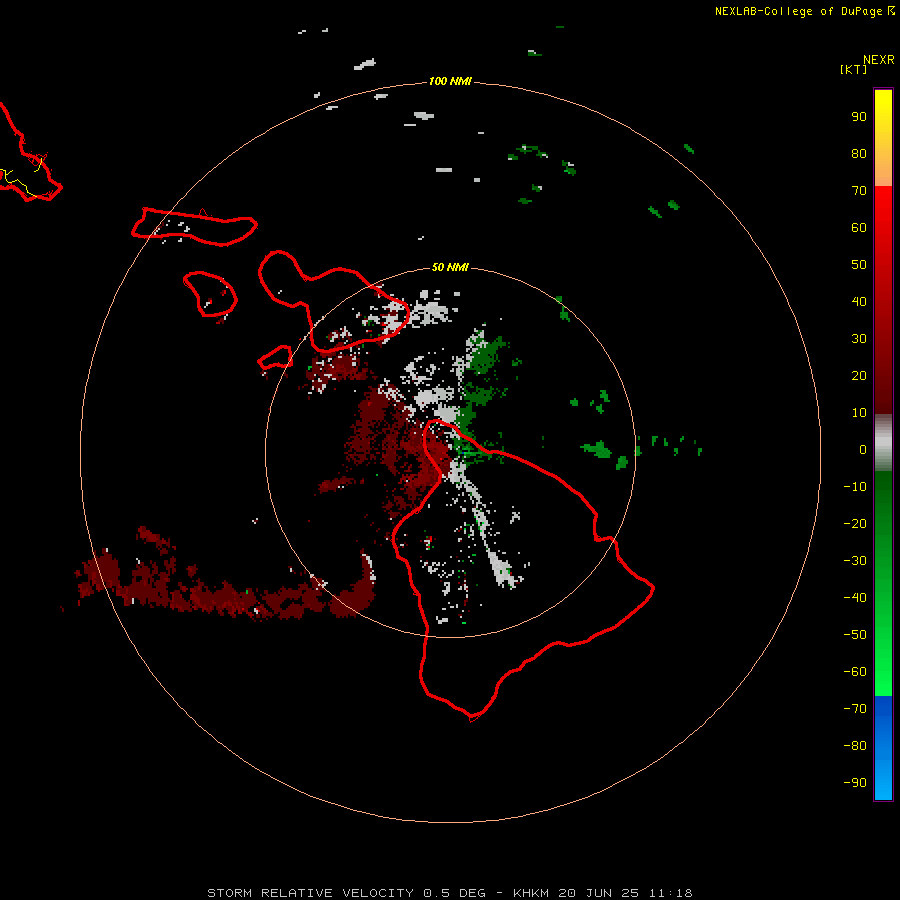Click the -50 value on the velocity scale
This screenshot has height=900, width=900.
[855, 635]
